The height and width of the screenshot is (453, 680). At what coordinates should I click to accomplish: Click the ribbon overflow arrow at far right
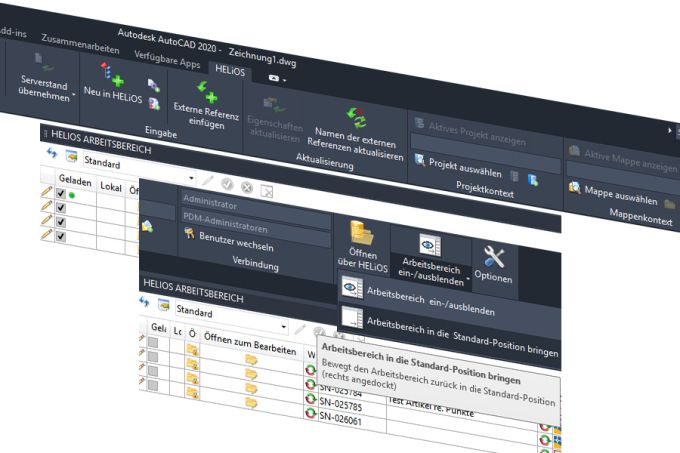click(670, 130)
